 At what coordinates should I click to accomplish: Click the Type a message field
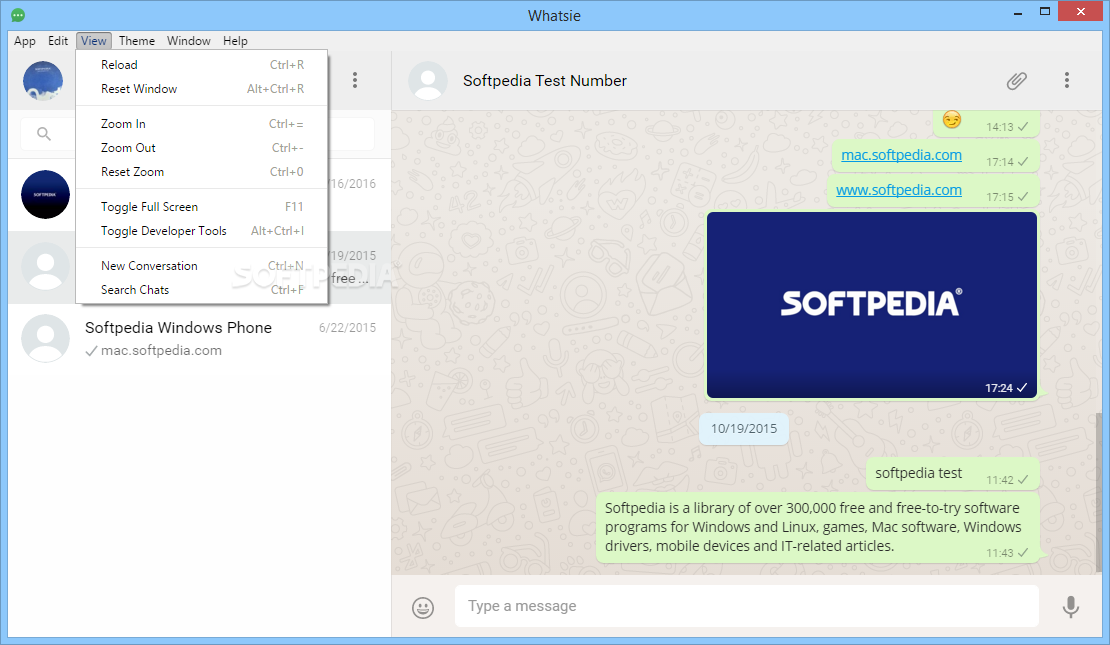coord(747,606)
